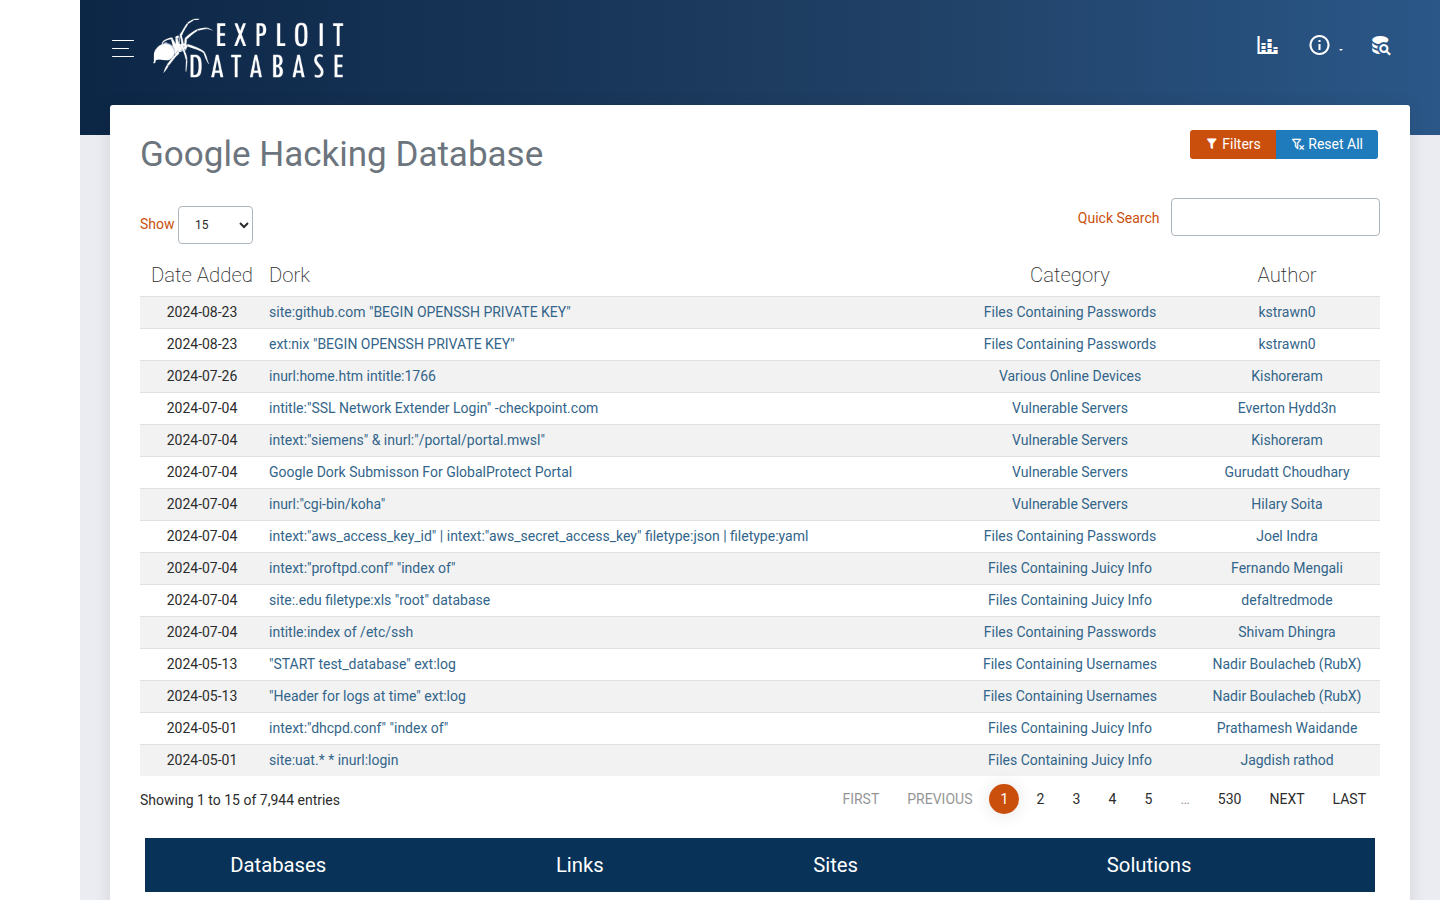This screenshot has height=900, width=1440.
Task: Sort by Date Added column header
Action: (201, 275)
